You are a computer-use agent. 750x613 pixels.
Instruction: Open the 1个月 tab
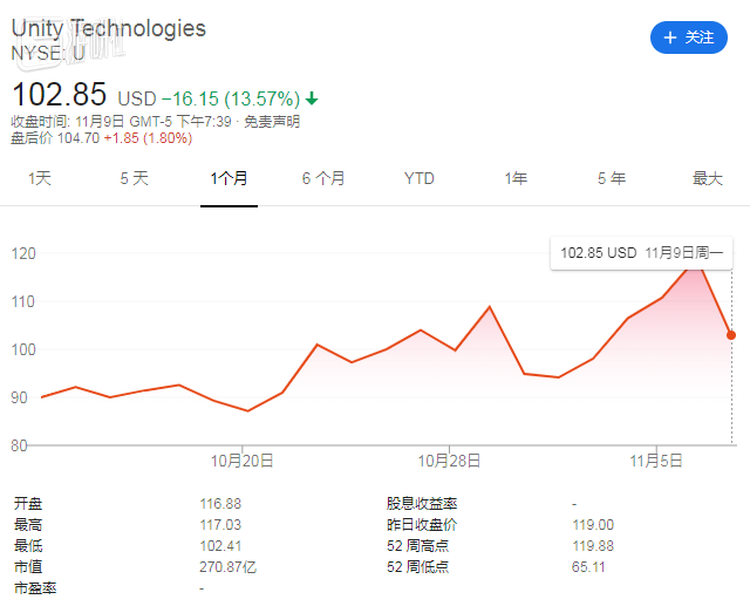click(x=229, y=178)
